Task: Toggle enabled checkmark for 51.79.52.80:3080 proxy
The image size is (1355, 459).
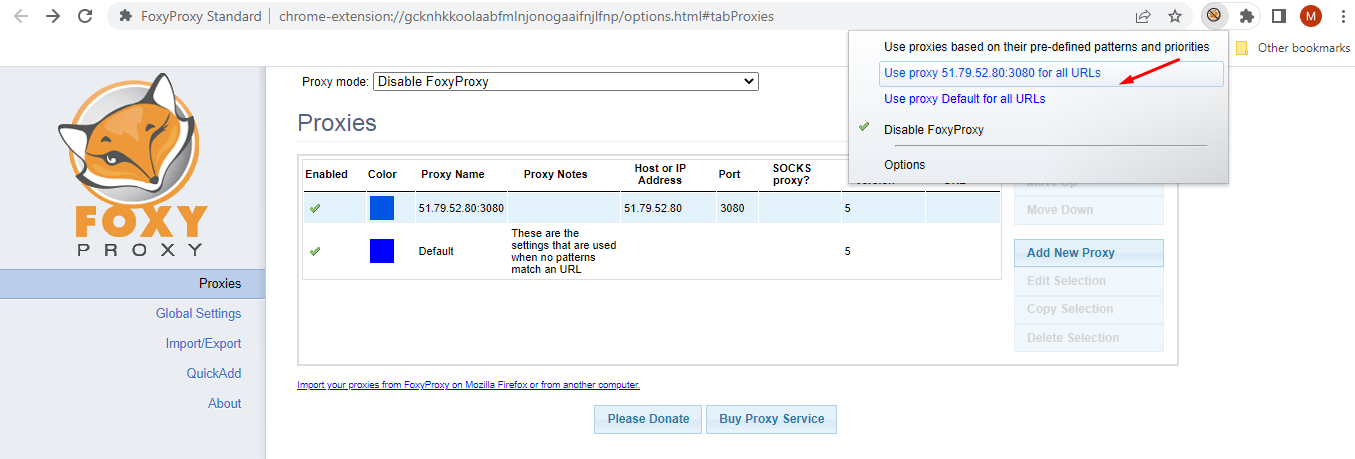Action: pos(315,208)
